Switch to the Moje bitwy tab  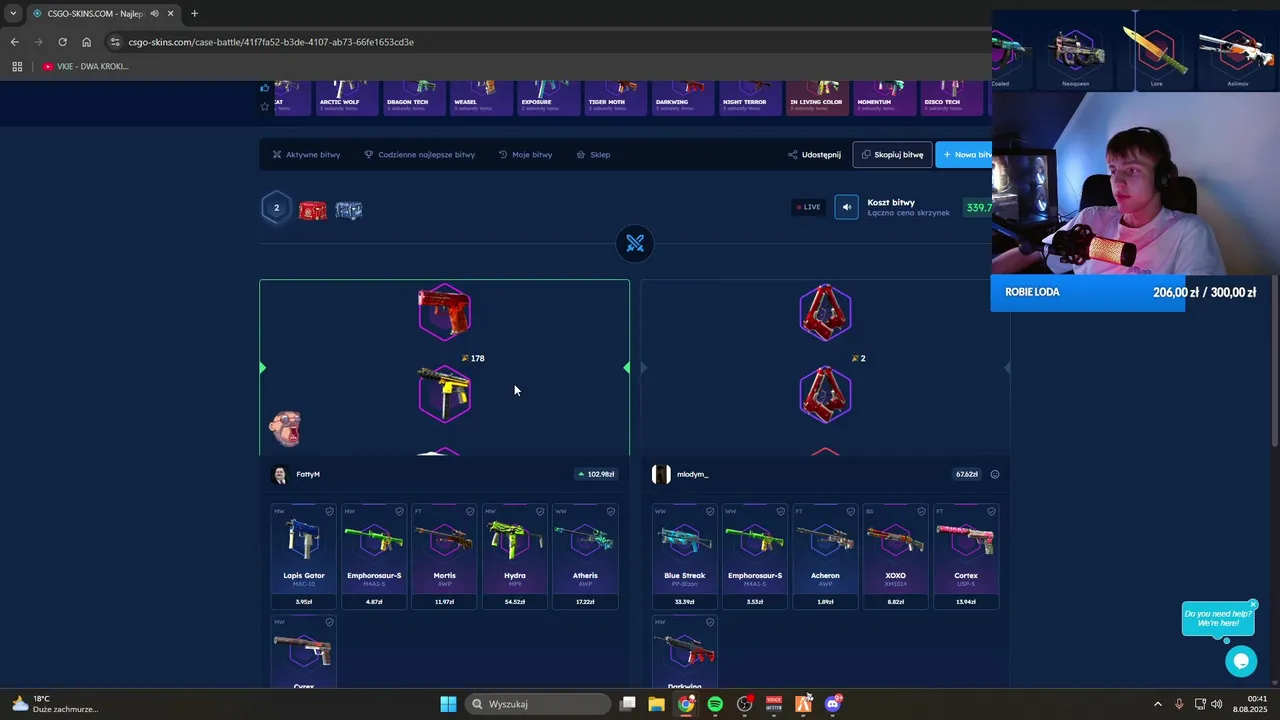(x=525, y=155)
